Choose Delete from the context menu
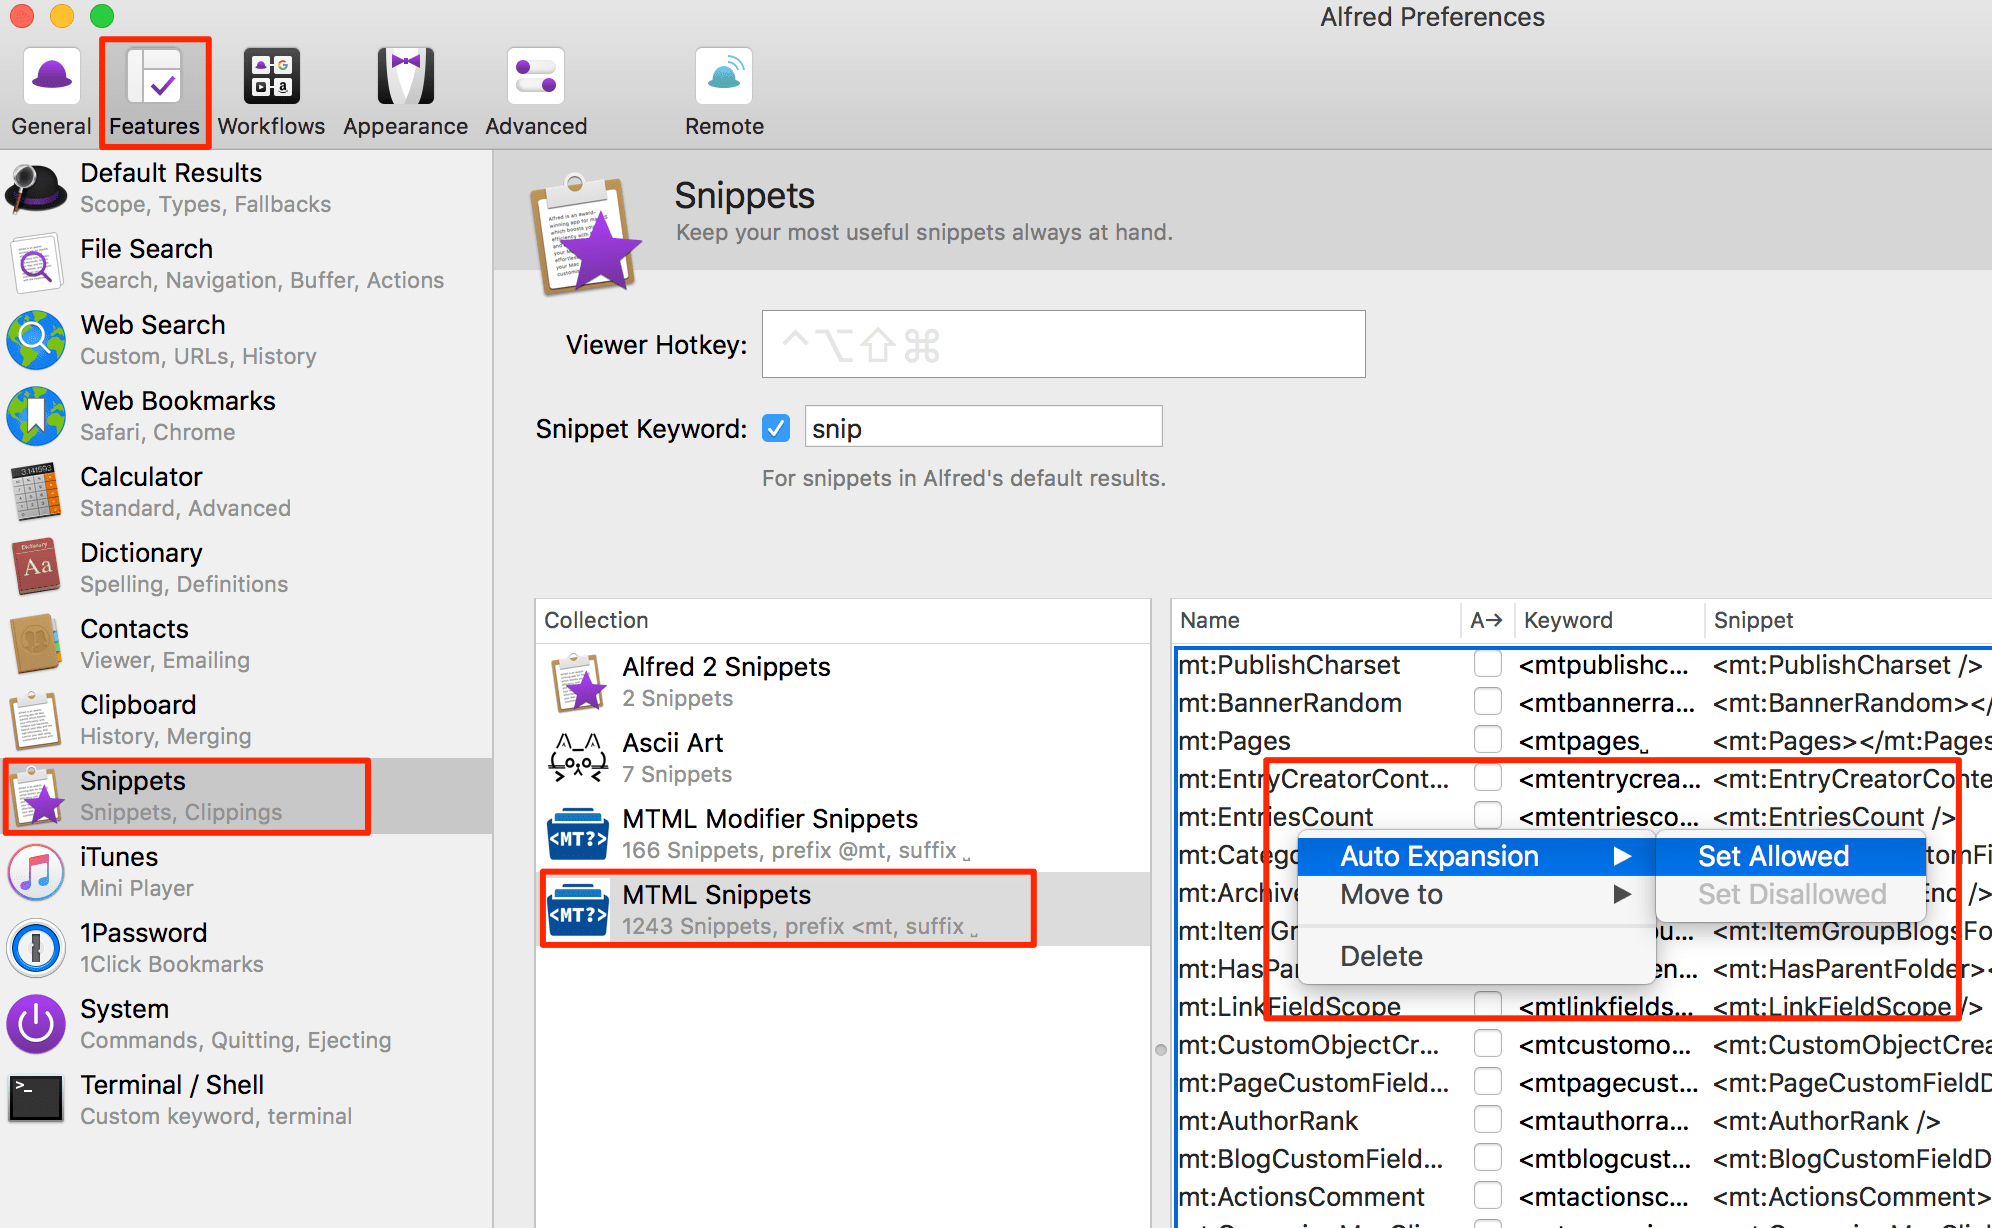This screenshot has width=1992, height=1228. click(x=1382, y=955)
